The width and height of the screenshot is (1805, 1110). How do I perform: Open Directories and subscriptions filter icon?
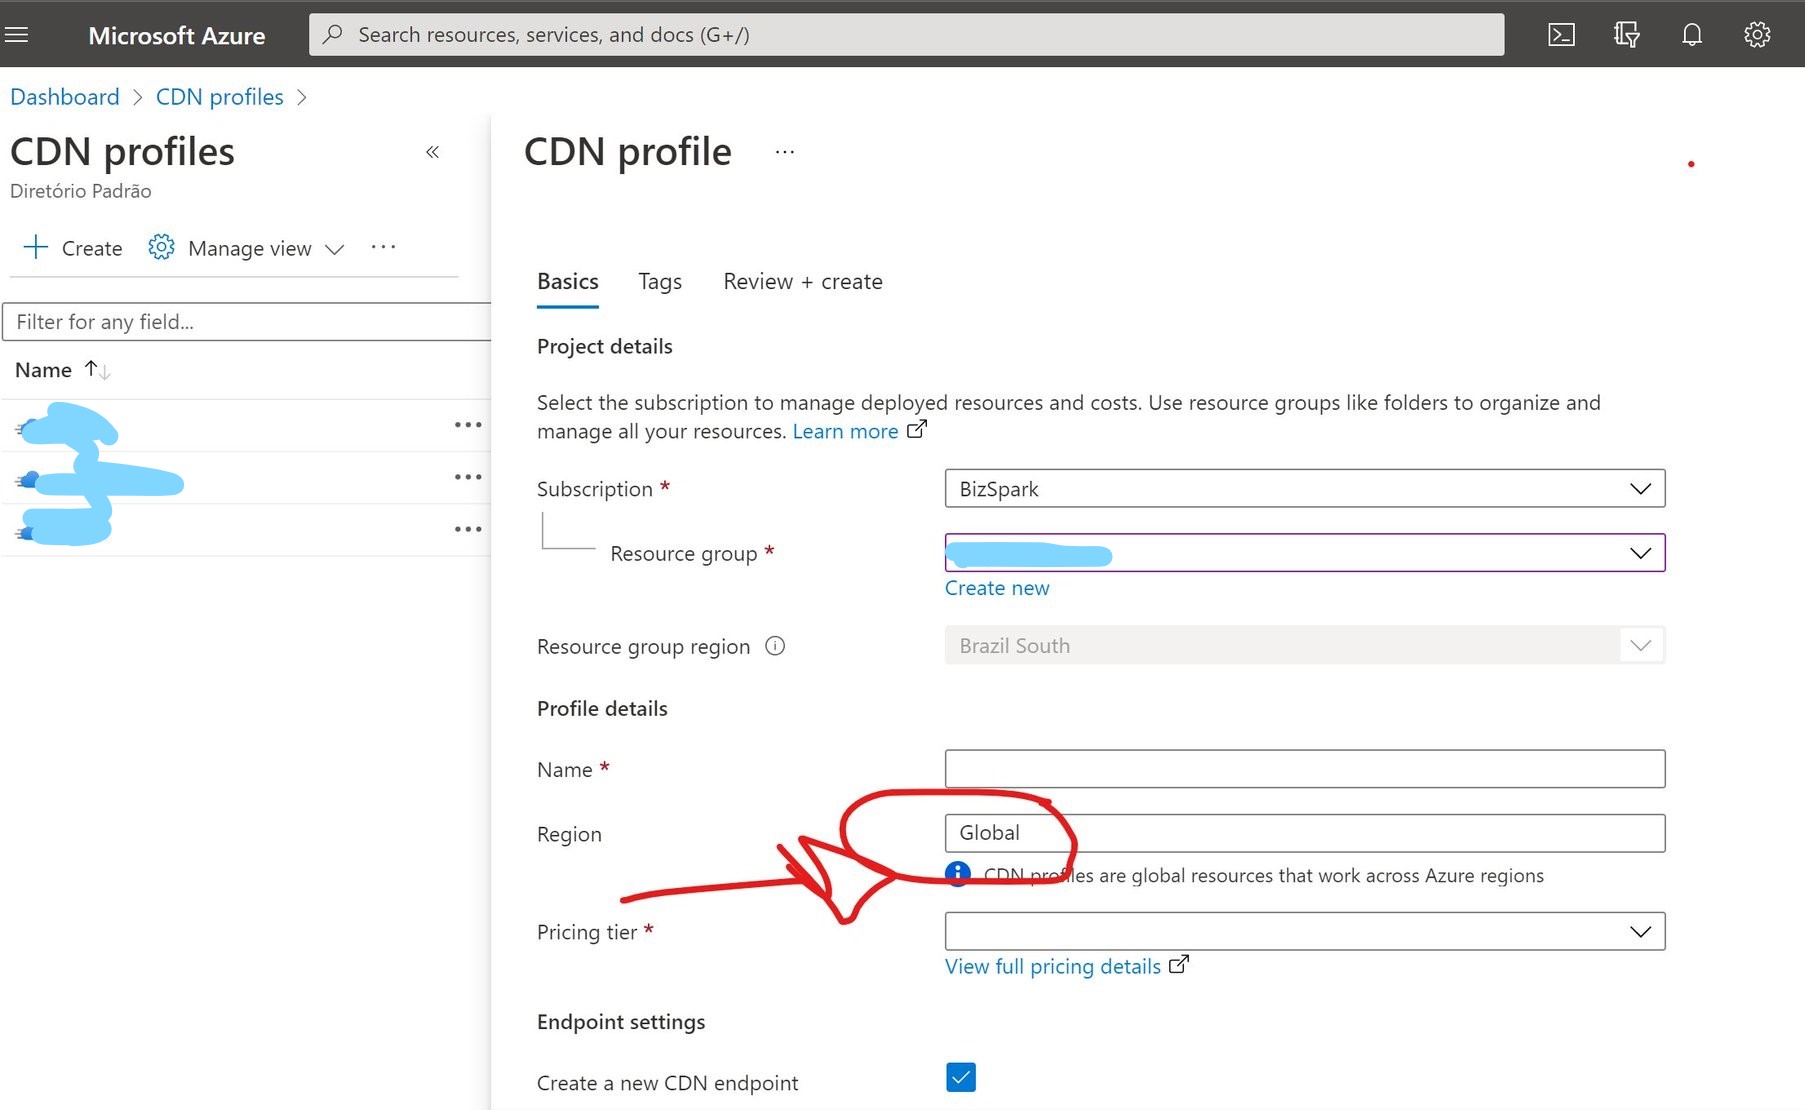(1626, 35)
